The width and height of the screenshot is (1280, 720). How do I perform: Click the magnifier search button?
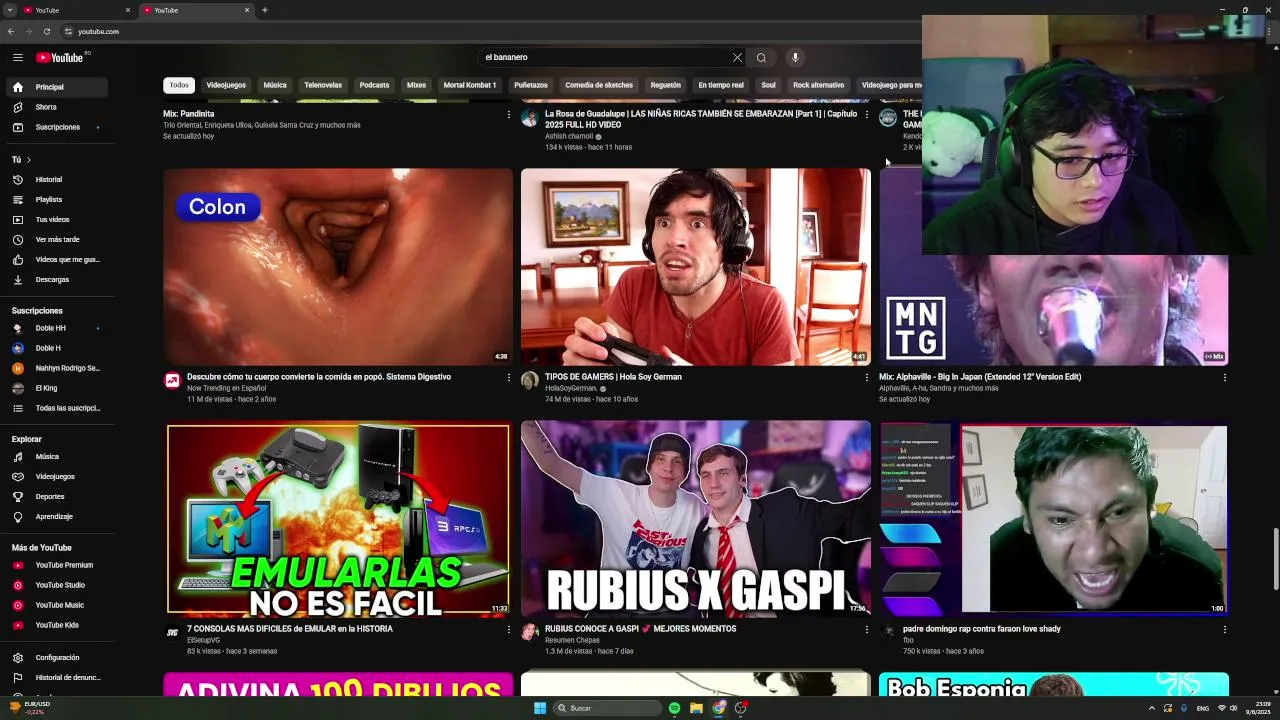(x=761, y=57)
